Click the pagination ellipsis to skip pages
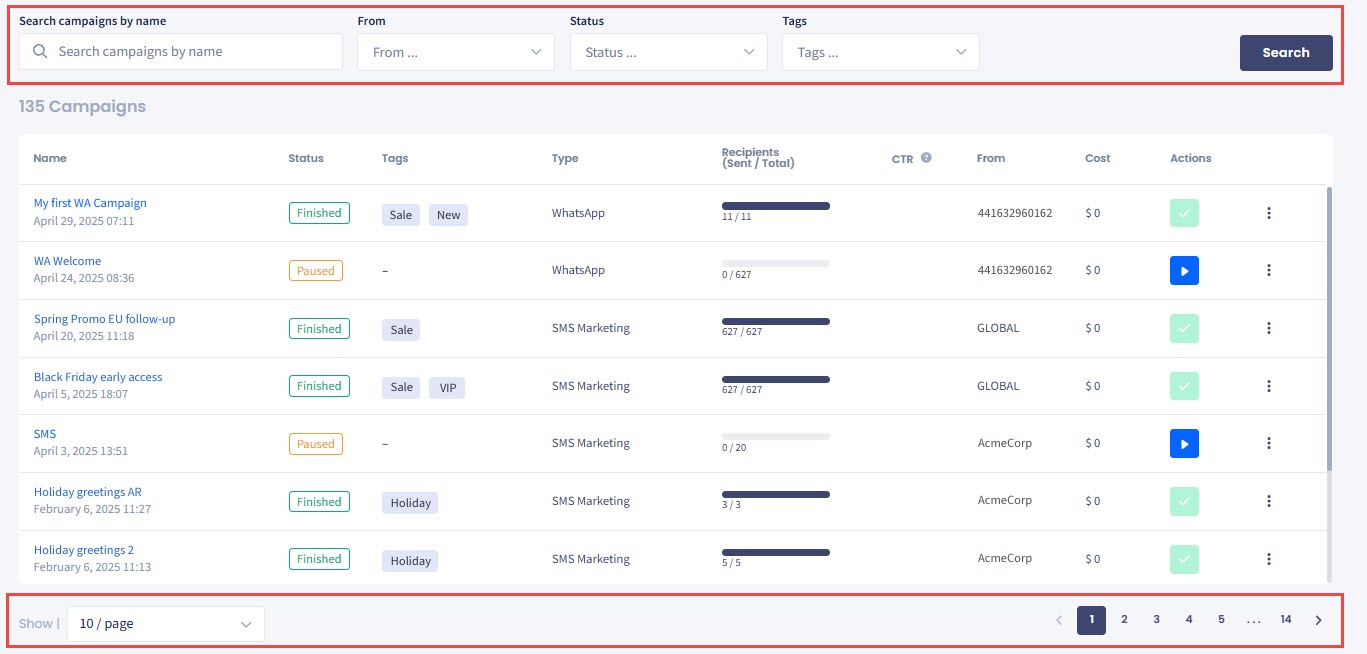The image size is (1367, 654). pos(1254,620)
